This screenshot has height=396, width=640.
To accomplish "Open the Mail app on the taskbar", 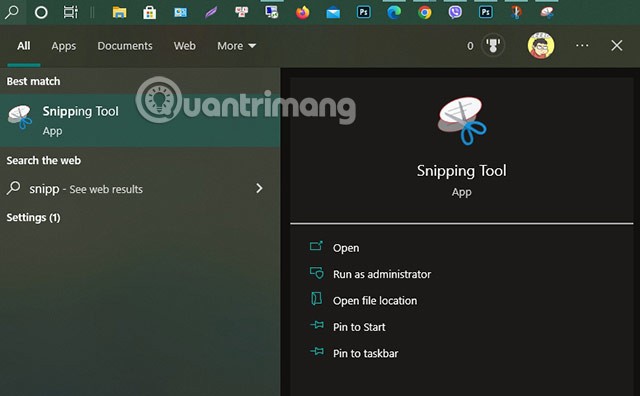I will tap(333, 13).
